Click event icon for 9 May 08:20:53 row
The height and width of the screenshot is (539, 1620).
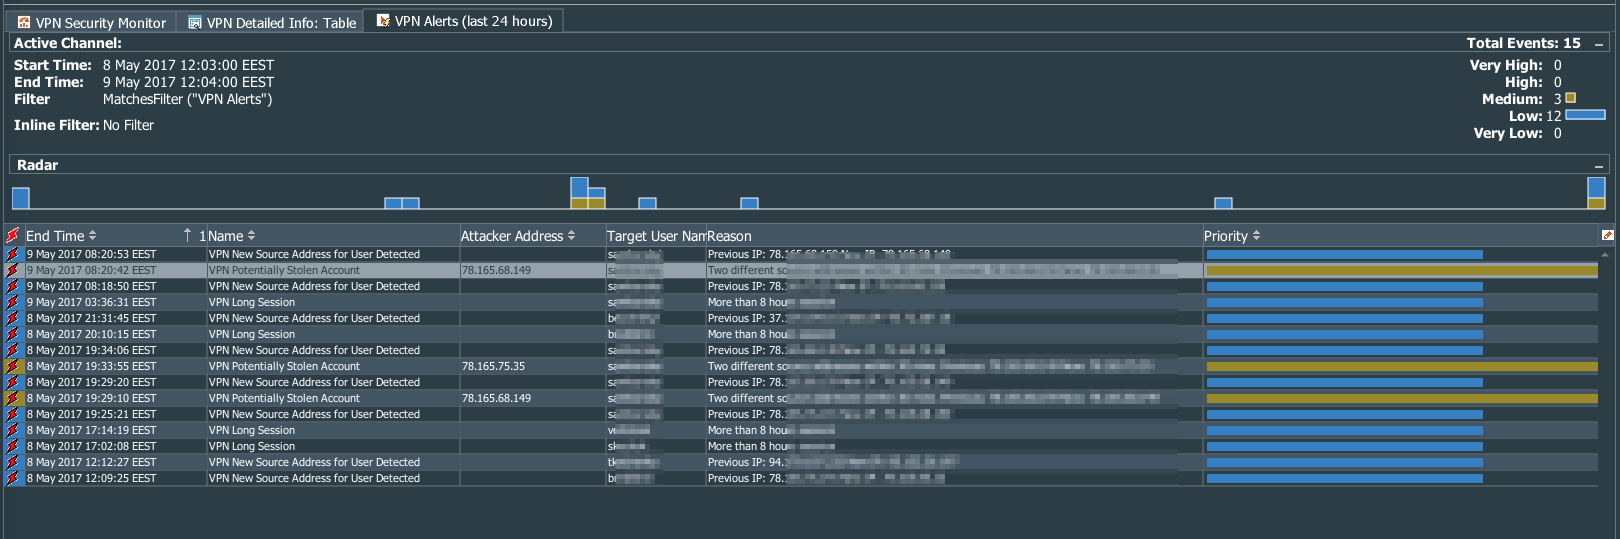13,254
